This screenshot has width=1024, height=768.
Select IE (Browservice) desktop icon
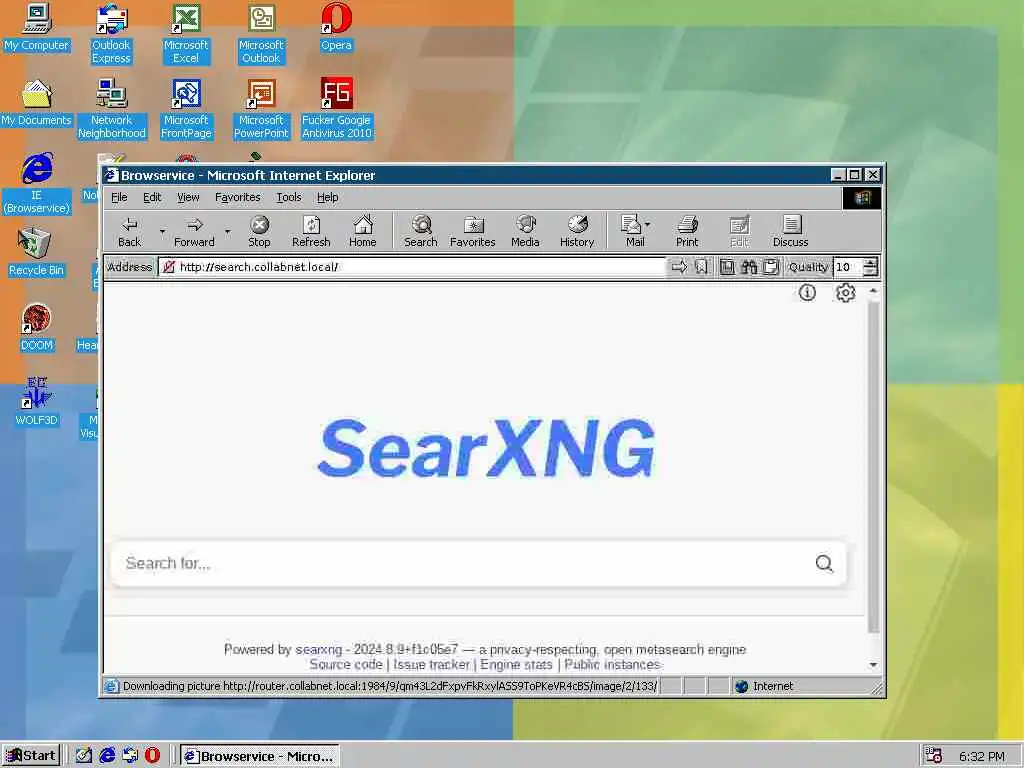37,184
